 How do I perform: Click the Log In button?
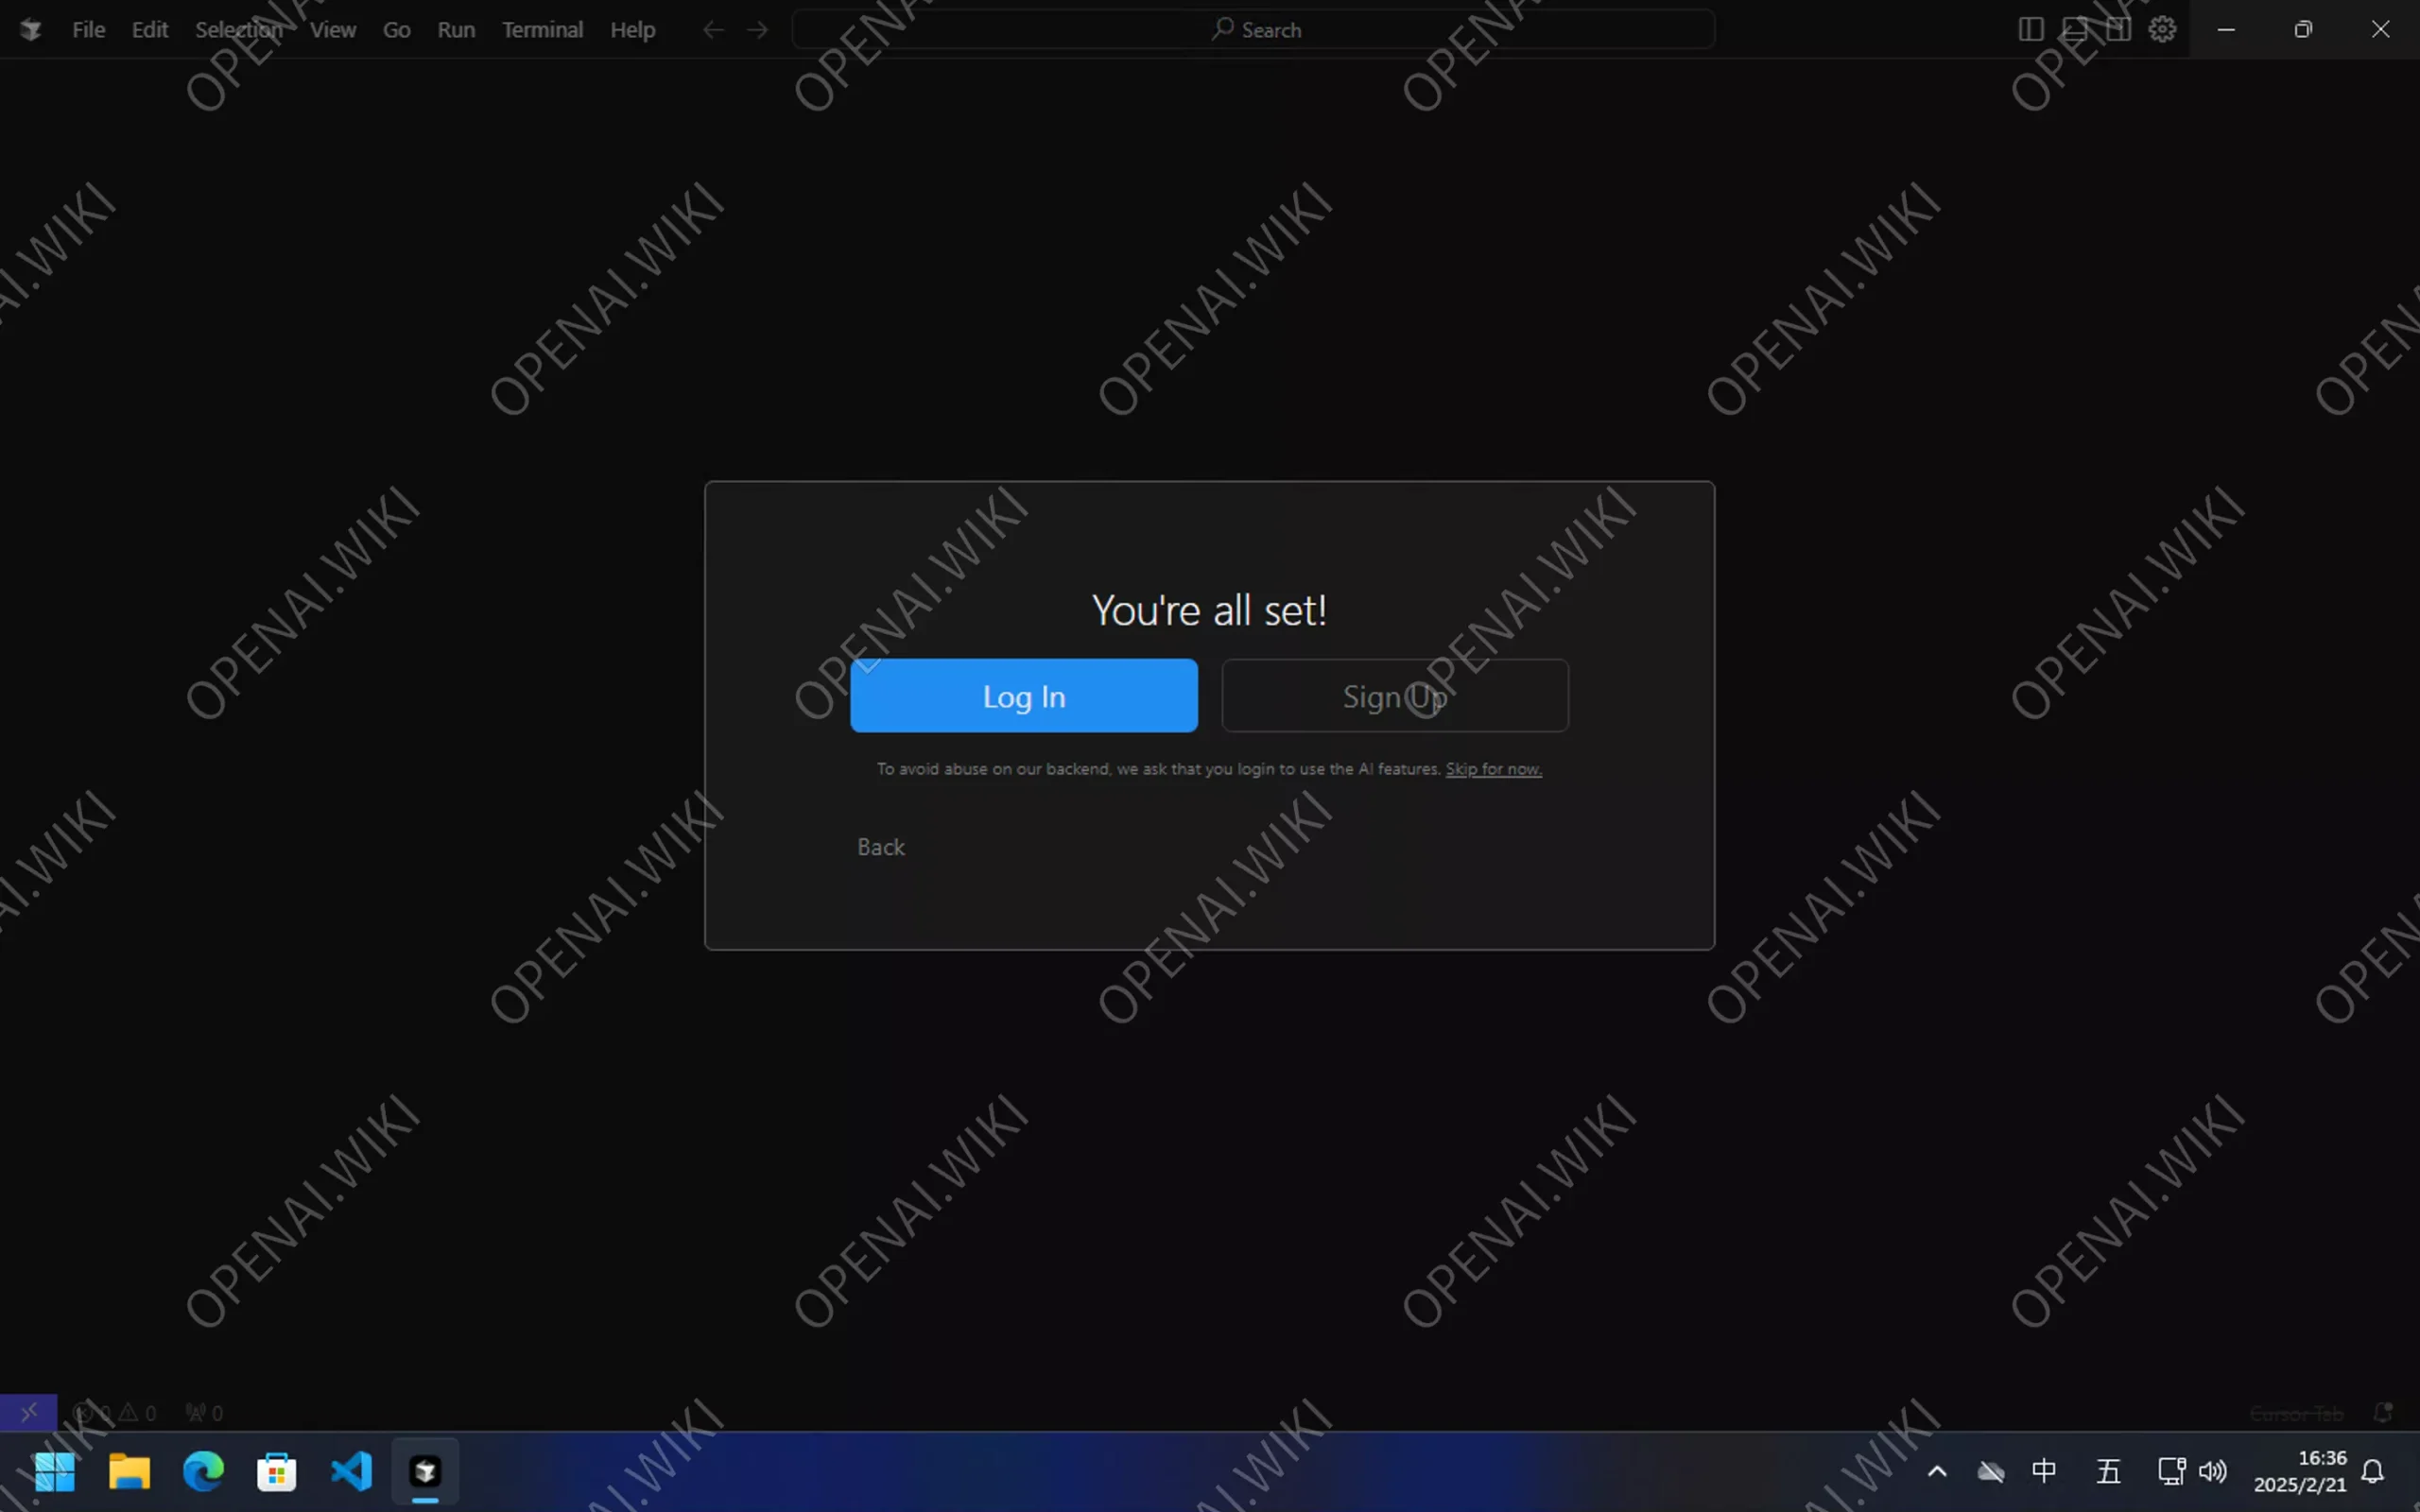pos(1025,695)
